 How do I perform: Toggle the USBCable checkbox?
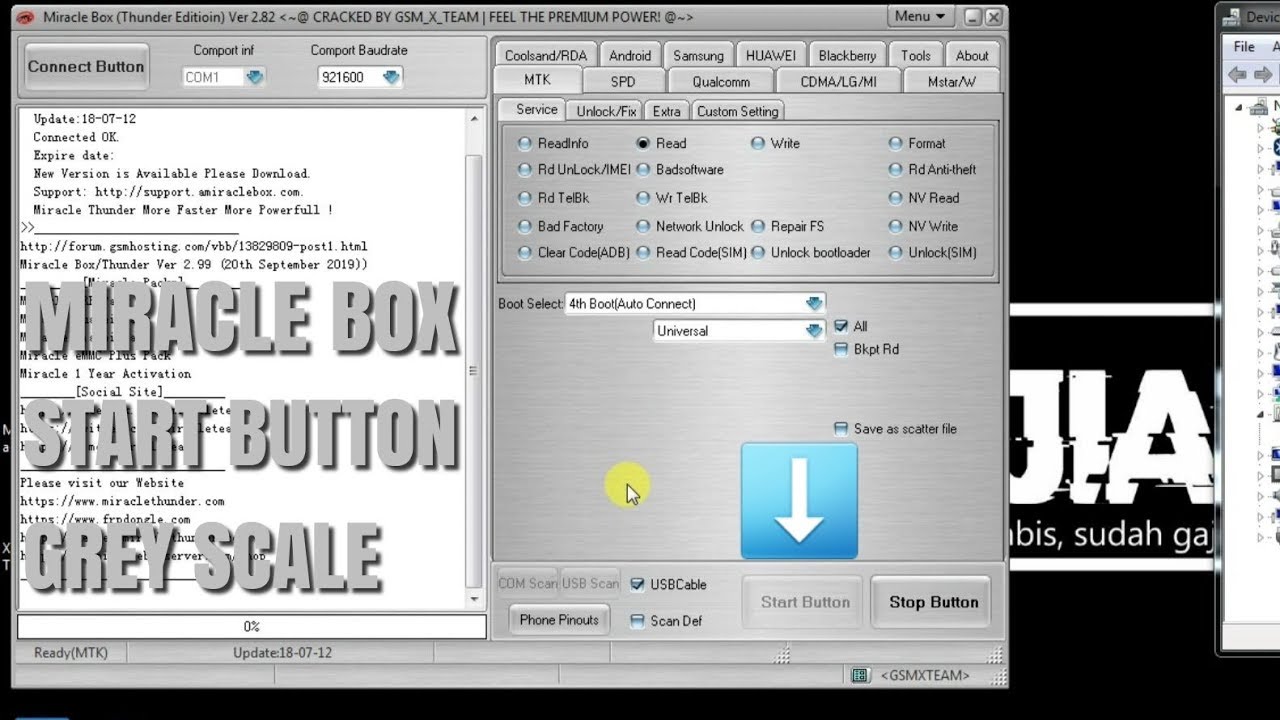tap(637, 585)
